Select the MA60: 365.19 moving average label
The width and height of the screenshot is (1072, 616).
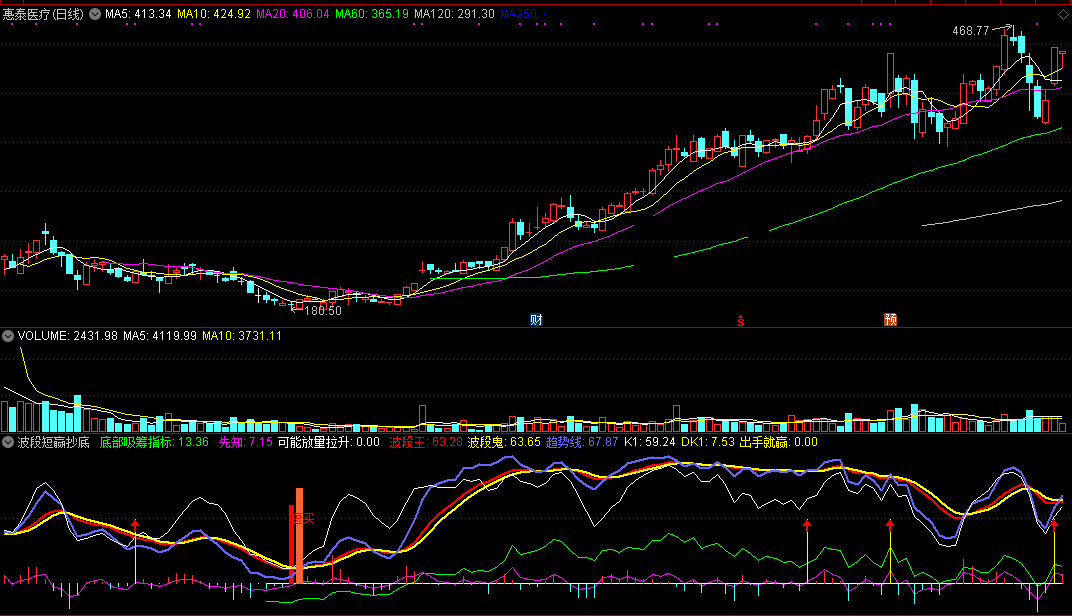tap(372, 14)
